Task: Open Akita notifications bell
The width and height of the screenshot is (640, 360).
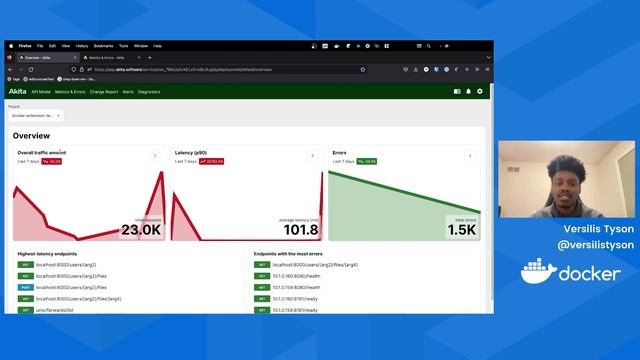Action: [469, 91]
